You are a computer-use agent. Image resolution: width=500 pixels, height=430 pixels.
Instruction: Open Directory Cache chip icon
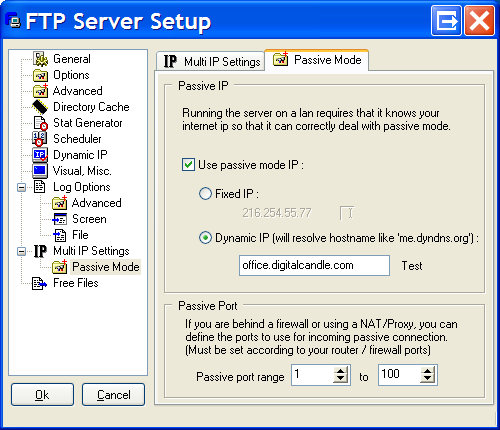tap(40, 107)
